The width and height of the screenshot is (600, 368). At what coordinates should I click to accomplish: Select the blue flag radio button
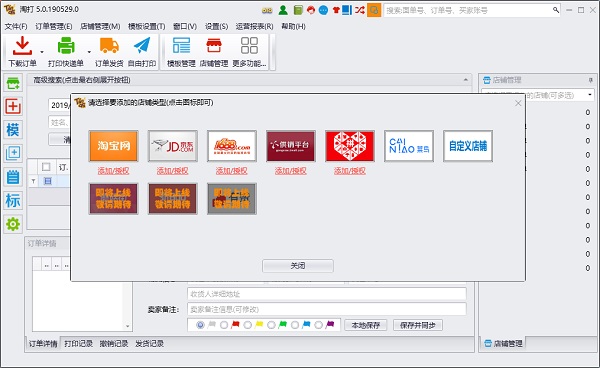click(x=295, y=325)
